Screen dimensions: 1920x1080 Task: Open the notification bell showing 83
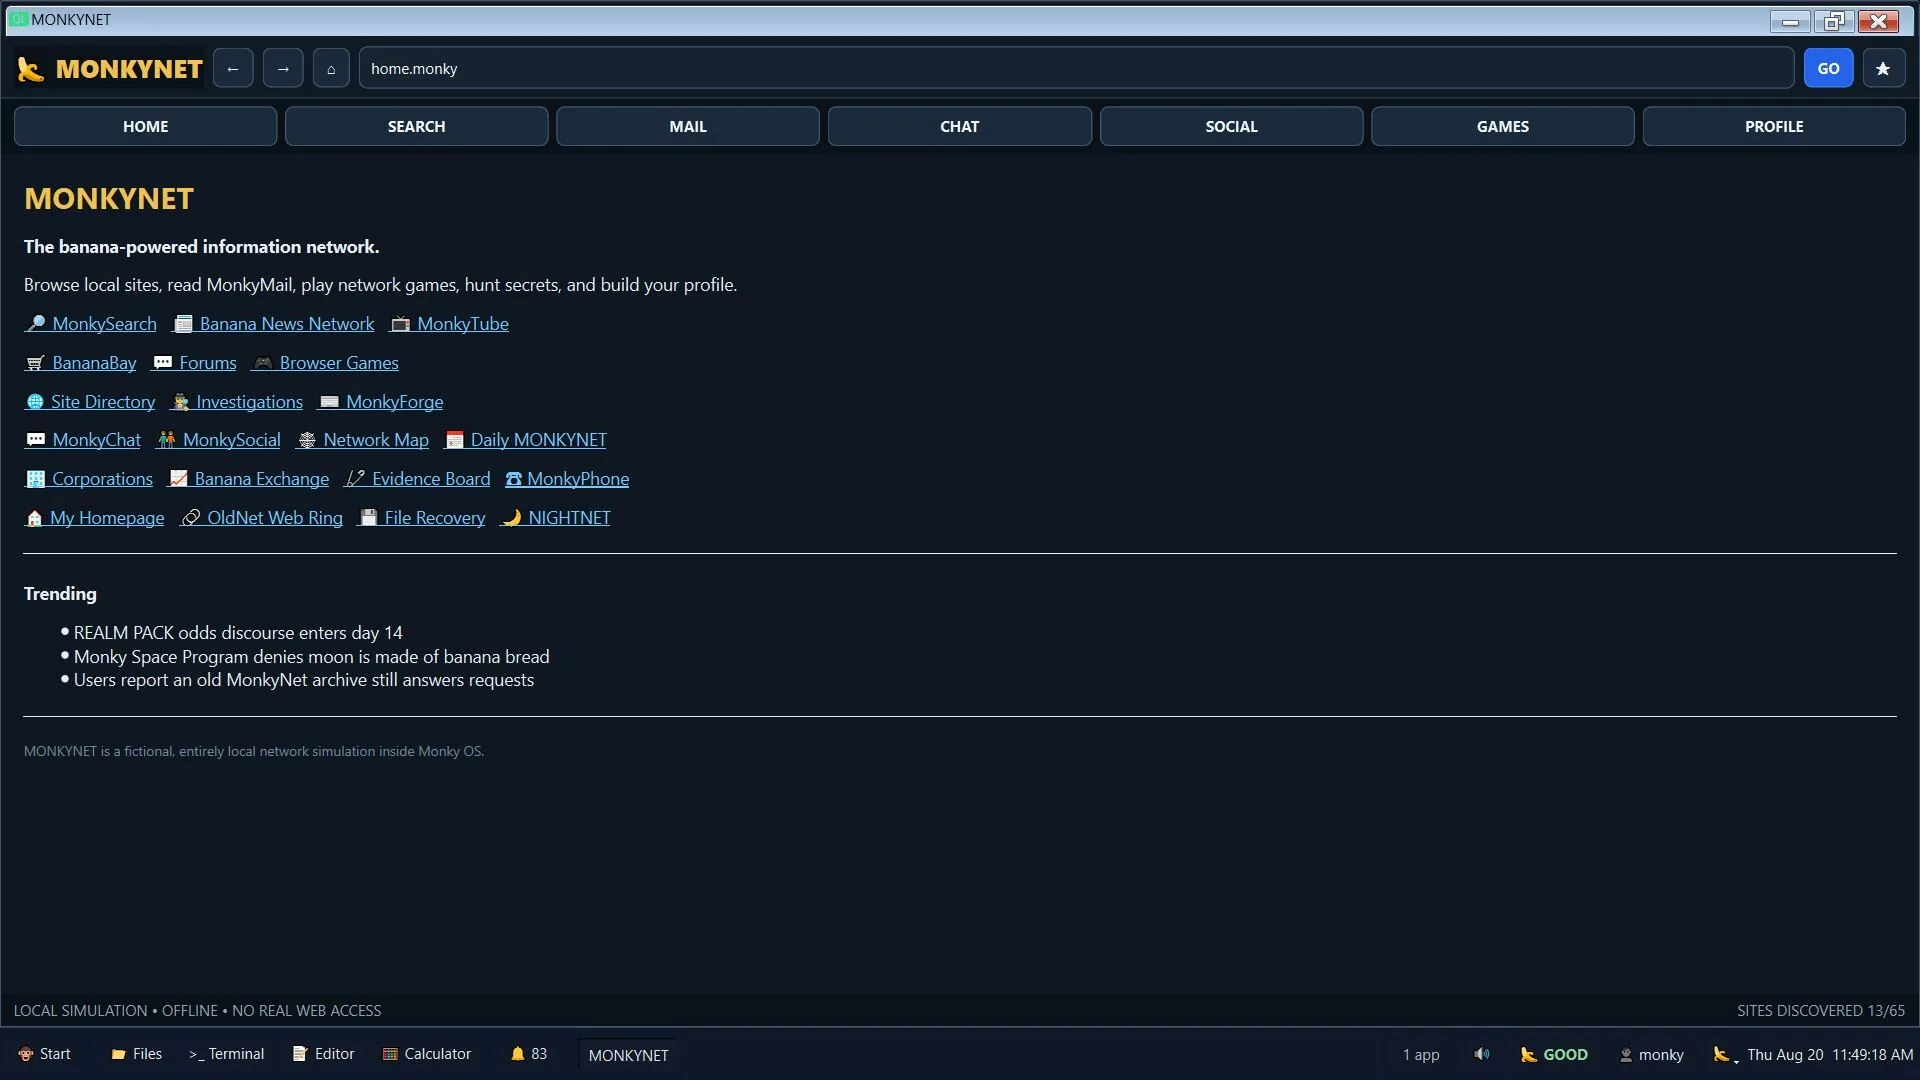coord(529,1054)
